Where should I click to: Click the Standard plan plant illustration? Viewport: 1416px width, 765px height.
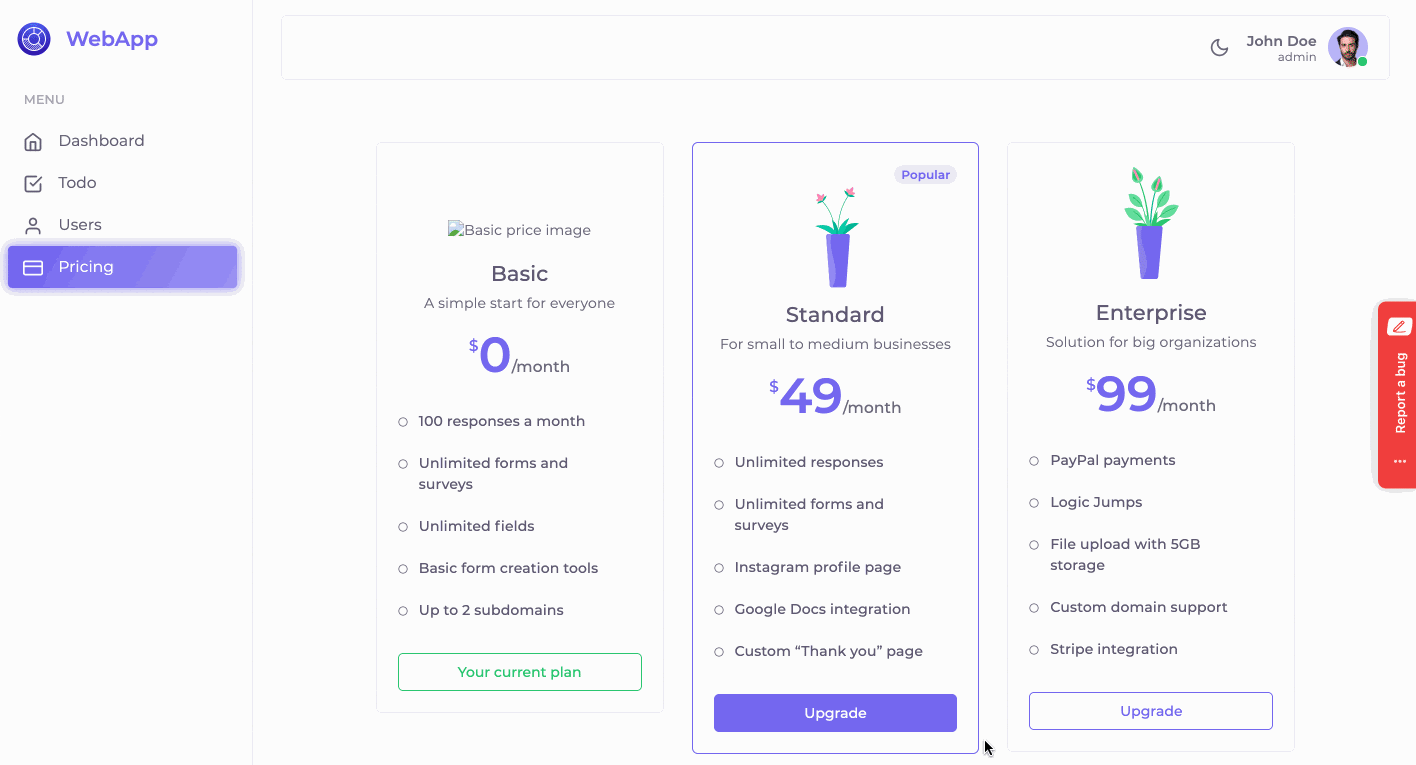pos(837,237)
